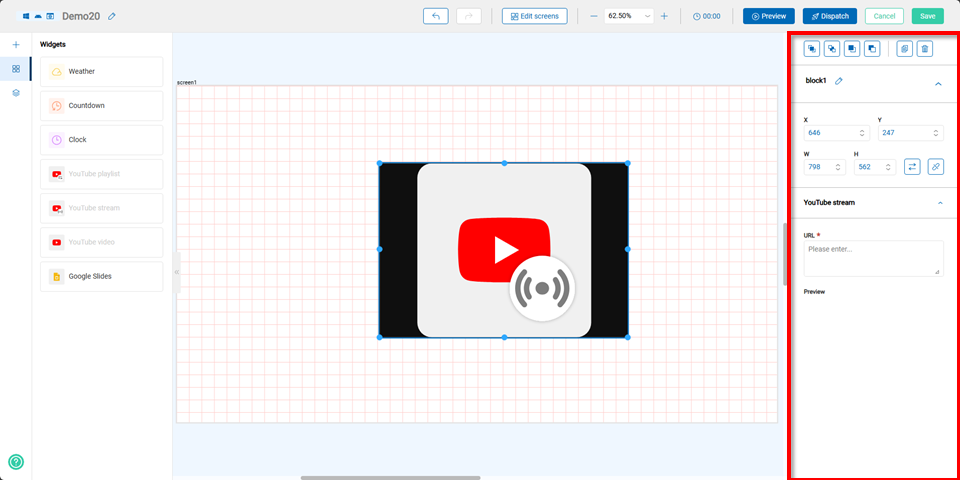Viewport: 960px width, 480px height.
Task: Click the undo arrow button
Action: [x=435, y=16]
